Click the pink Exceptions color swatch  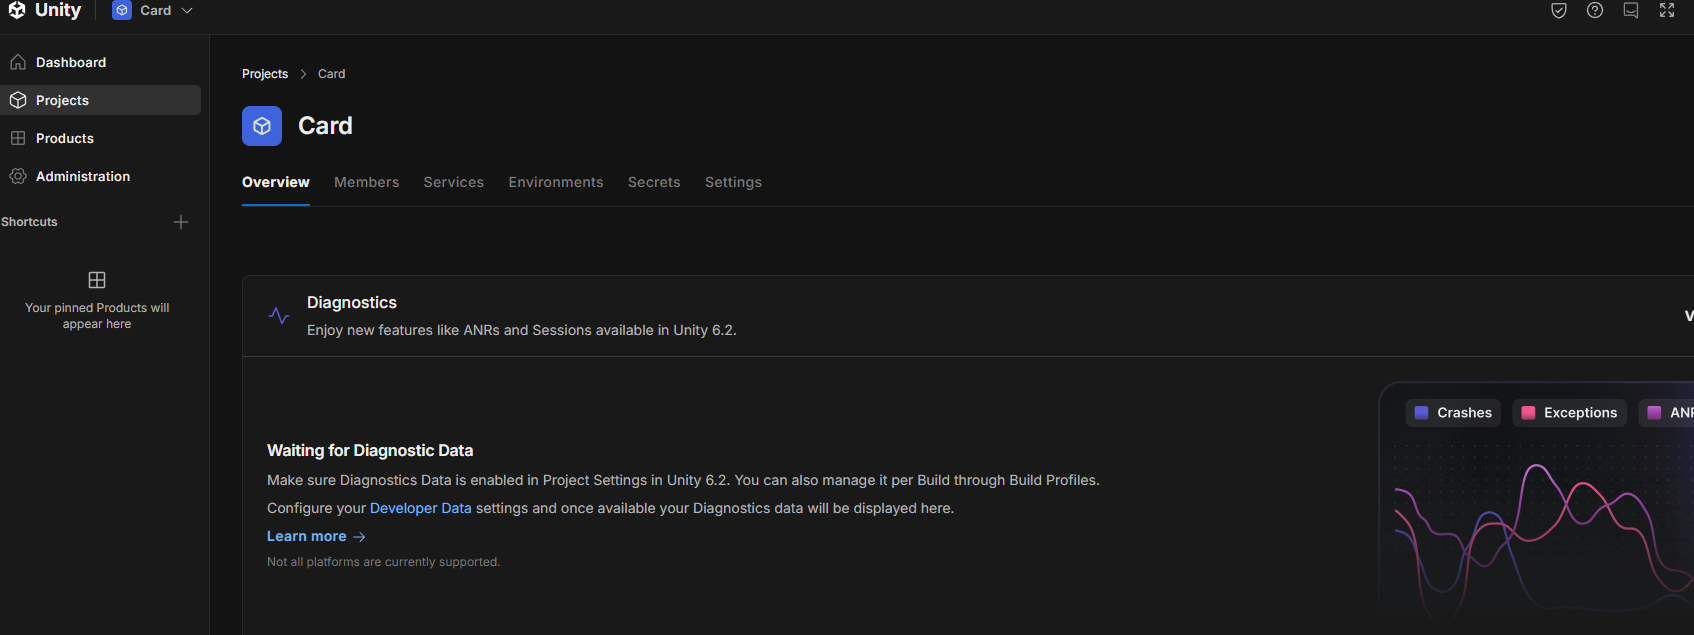(1528, 413)
